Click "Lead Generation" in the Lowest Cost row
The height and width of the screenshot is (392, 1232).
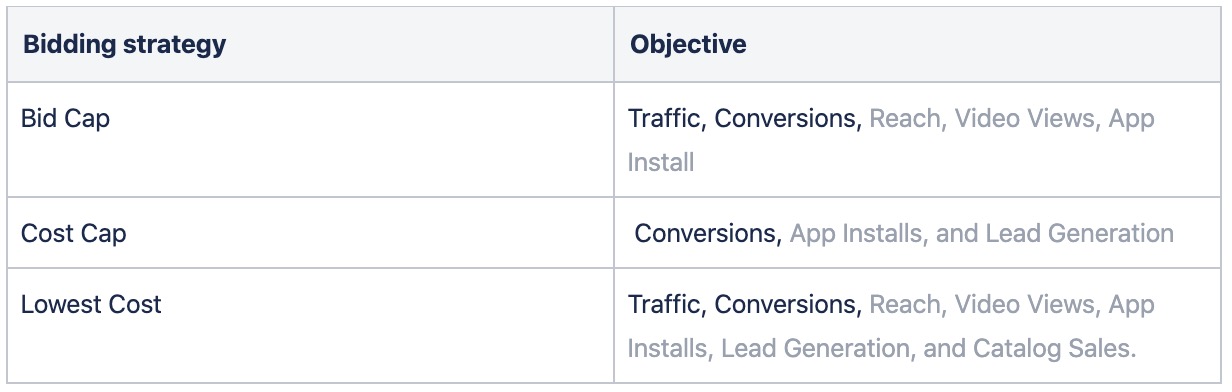816,349
